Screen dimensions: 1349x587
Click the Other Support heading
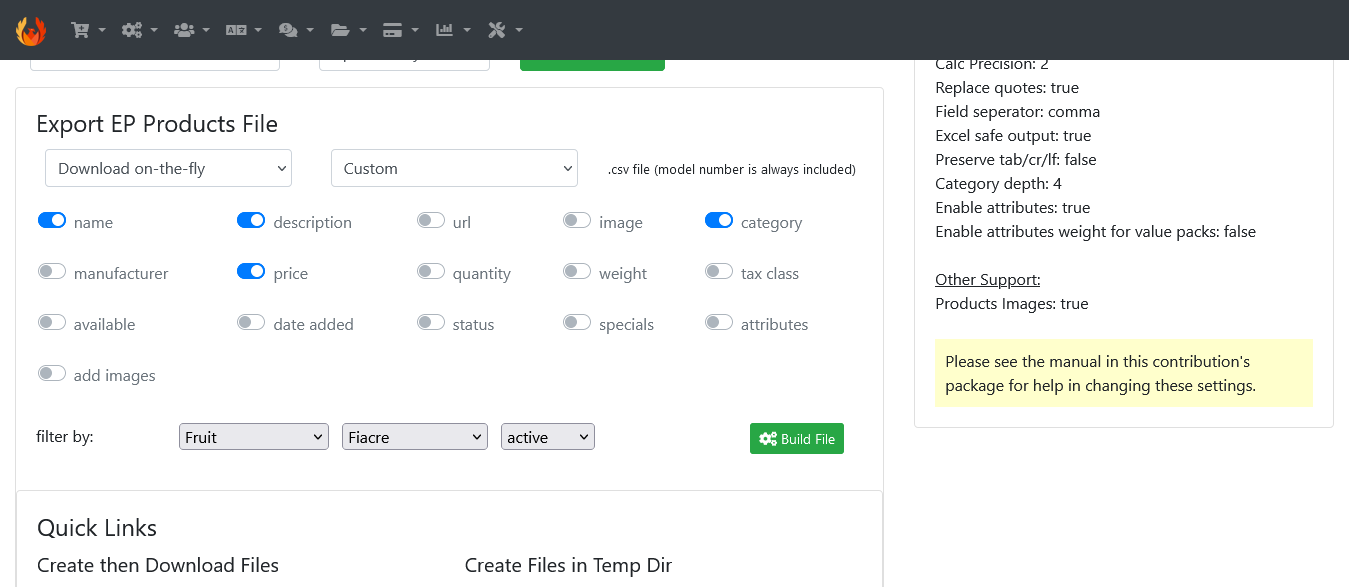pyautogui.click(x=988, y=279)
